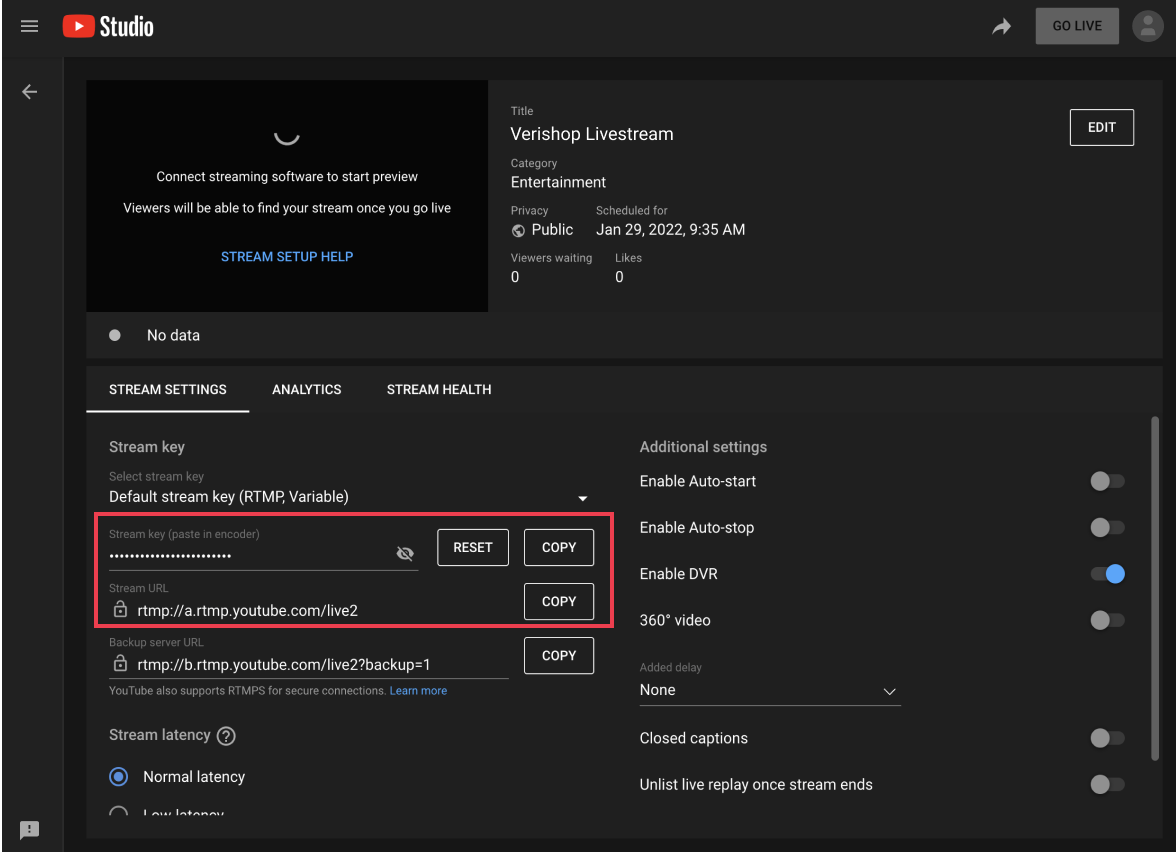
Task: Click the globe icon next to Public
Action: pyautogui.click(x=518, y=230)
